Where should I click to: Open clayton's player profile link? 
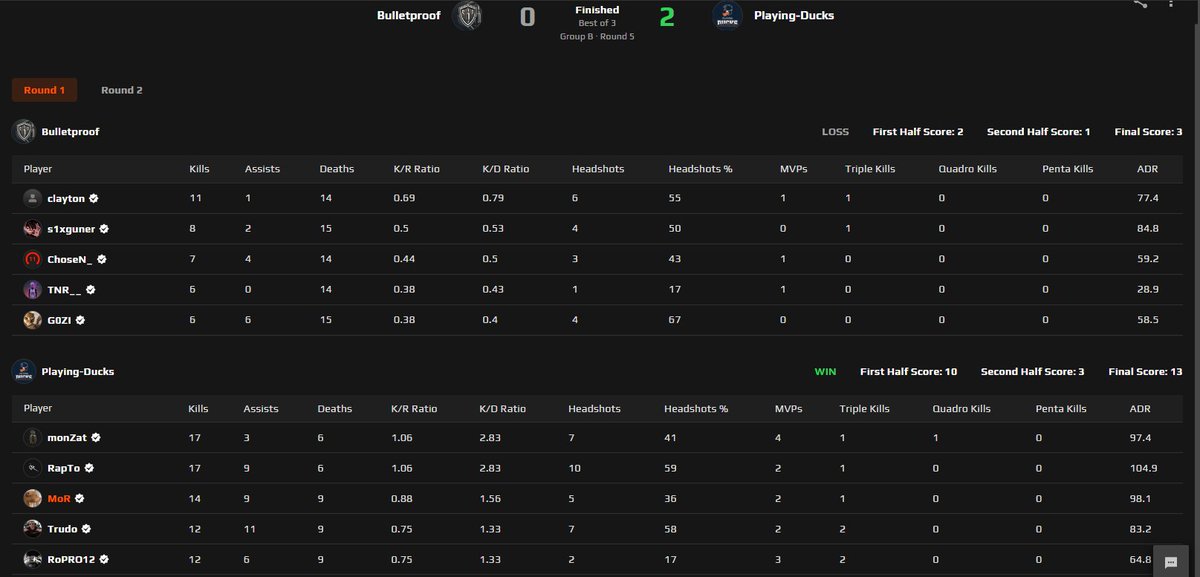(x=66, y=199)
